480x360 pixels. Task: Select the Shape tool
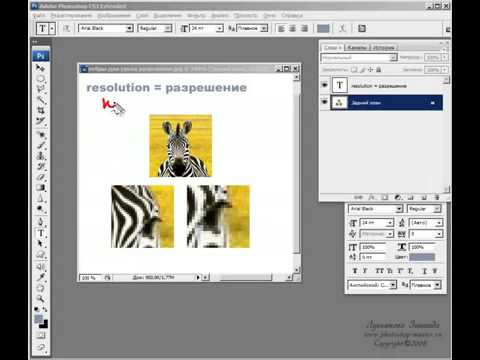40,254
